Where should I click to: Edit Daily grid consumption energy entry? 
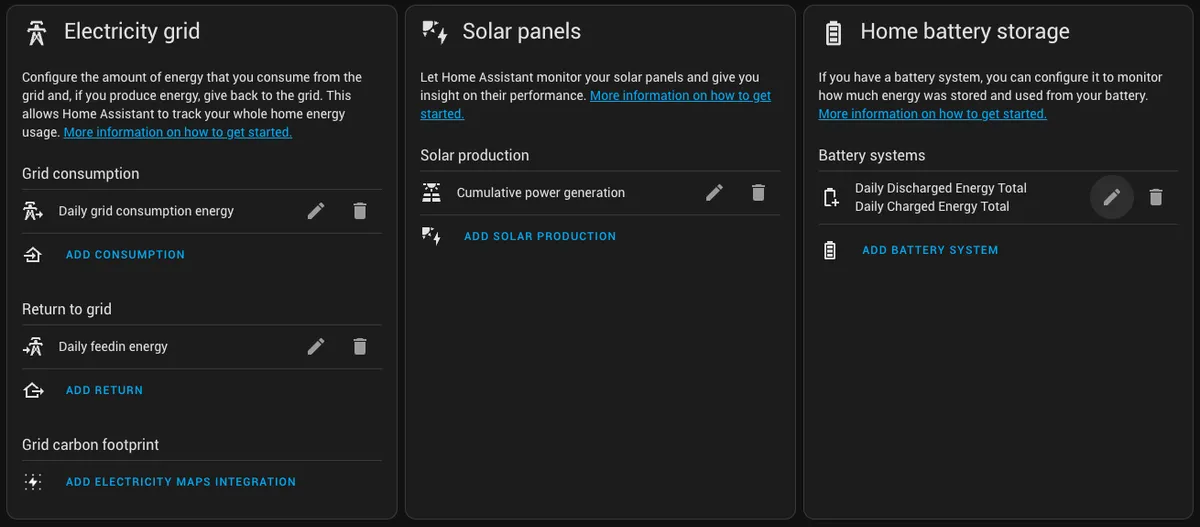[x=316, y=211]
